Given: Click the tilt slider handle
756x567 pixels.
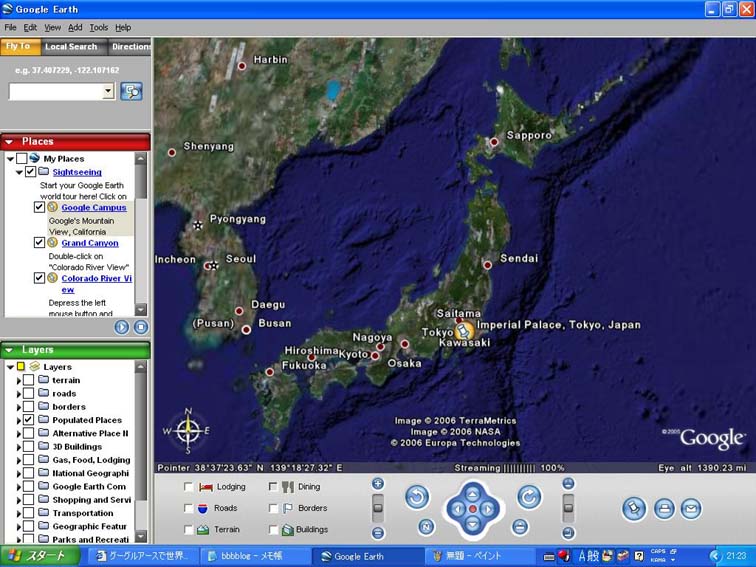Looking at the screenshot, I should [x=568, y=507].
